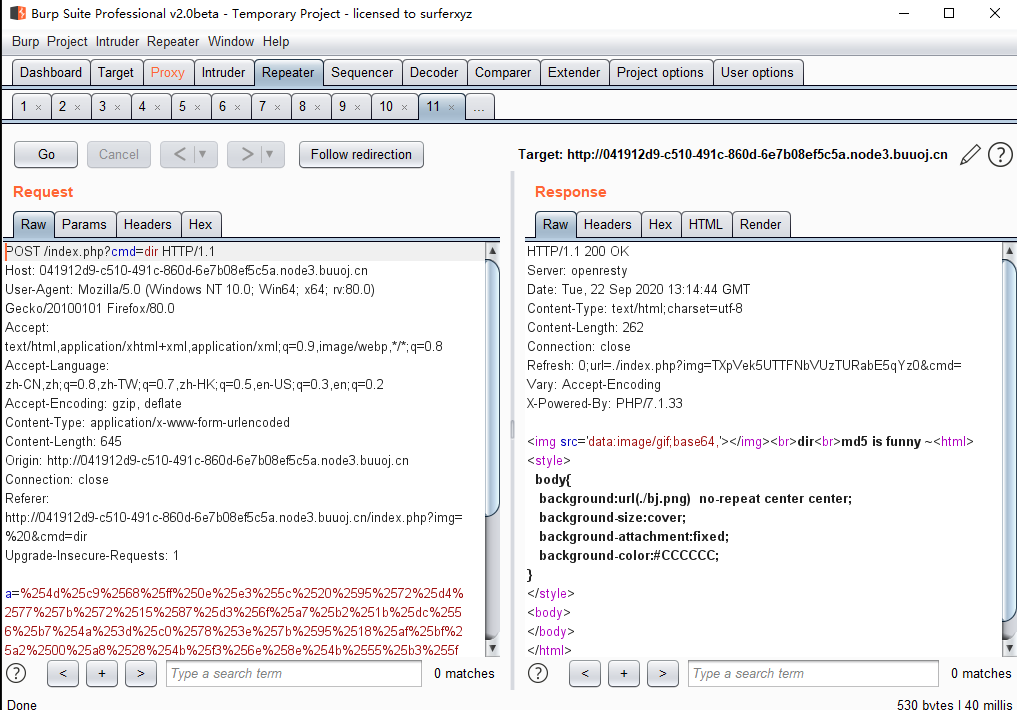Open the Project menu

tap(67, 41)
